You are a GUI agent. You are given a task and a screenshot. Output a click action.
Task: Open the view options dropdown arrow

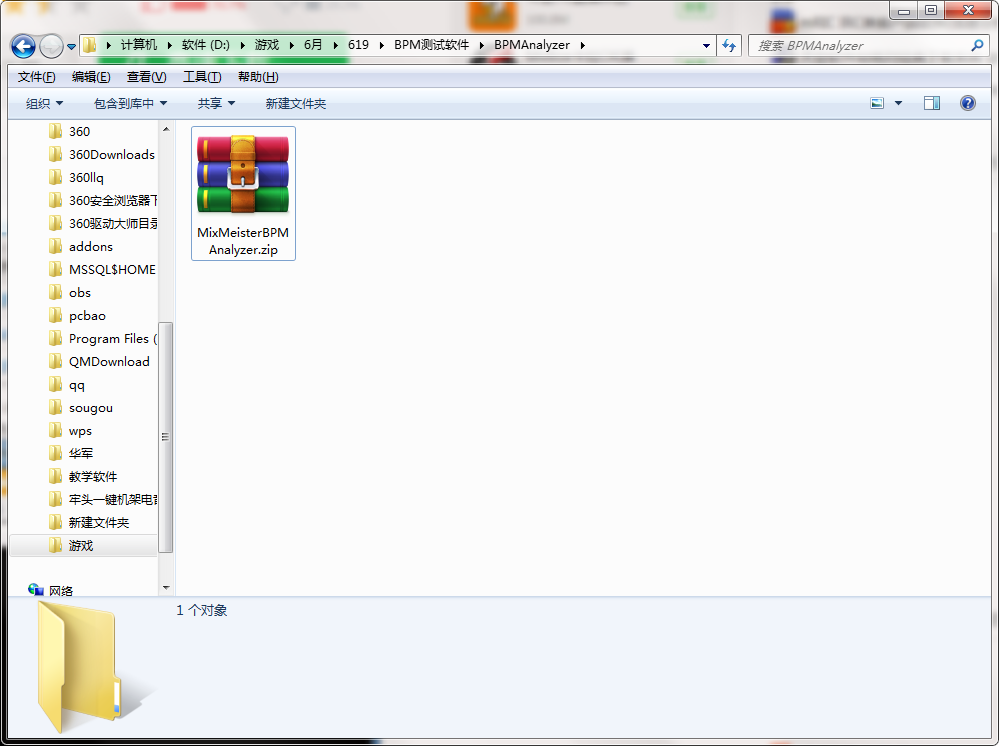click(x=898, y=103)
